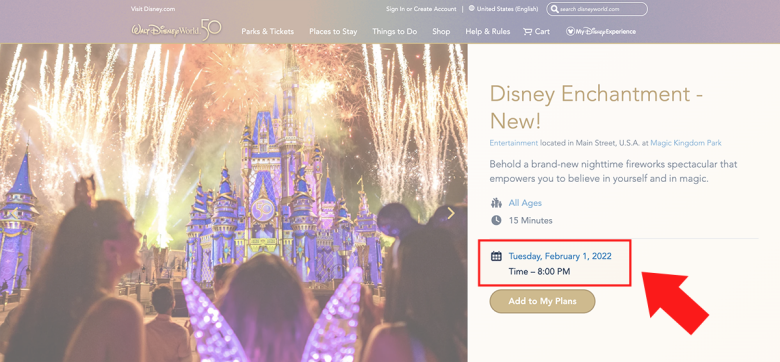780x362 pixels.
Task: Click the Behold a brand-new nighttime description
Action: pyautogui.click(x=613, y=172)
